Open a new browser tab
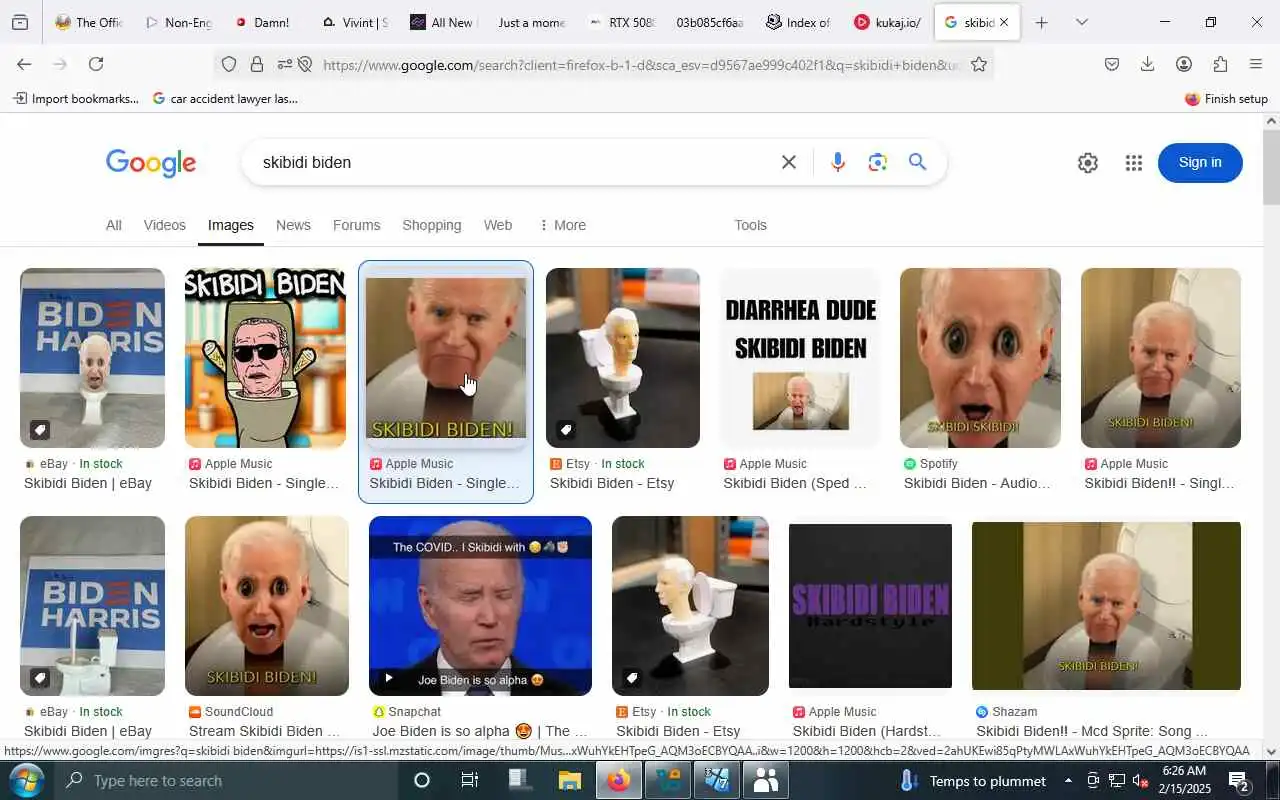1280x800 pixels. point(1041,22)
